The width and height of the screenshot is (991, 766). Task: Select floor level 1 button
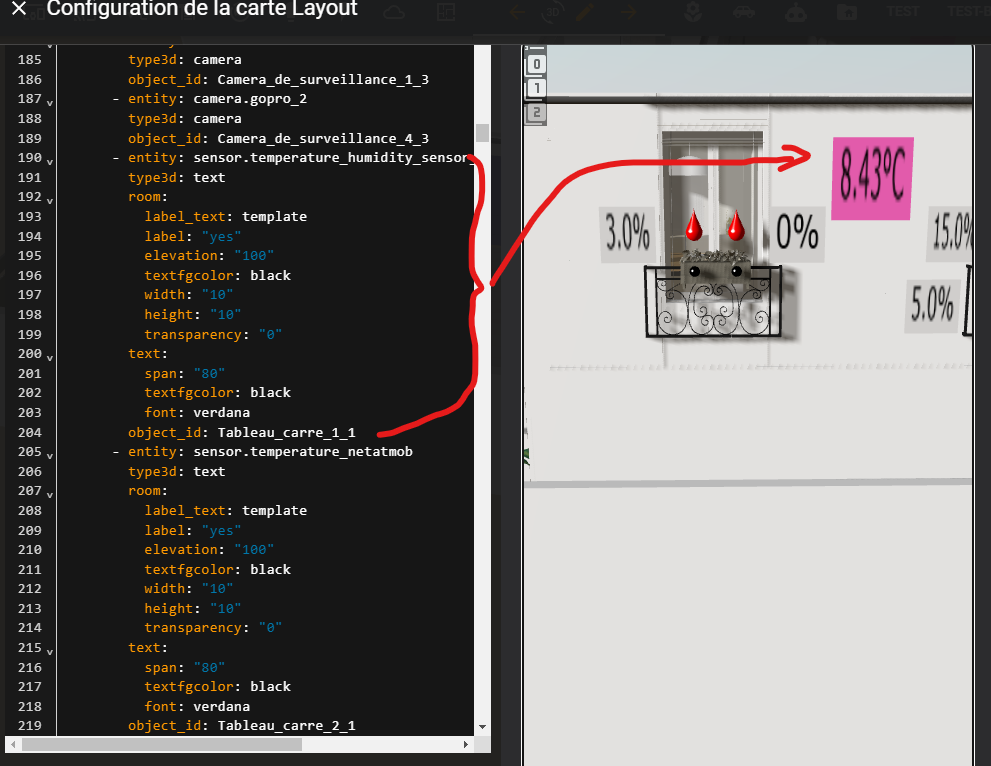coord(536,89)
